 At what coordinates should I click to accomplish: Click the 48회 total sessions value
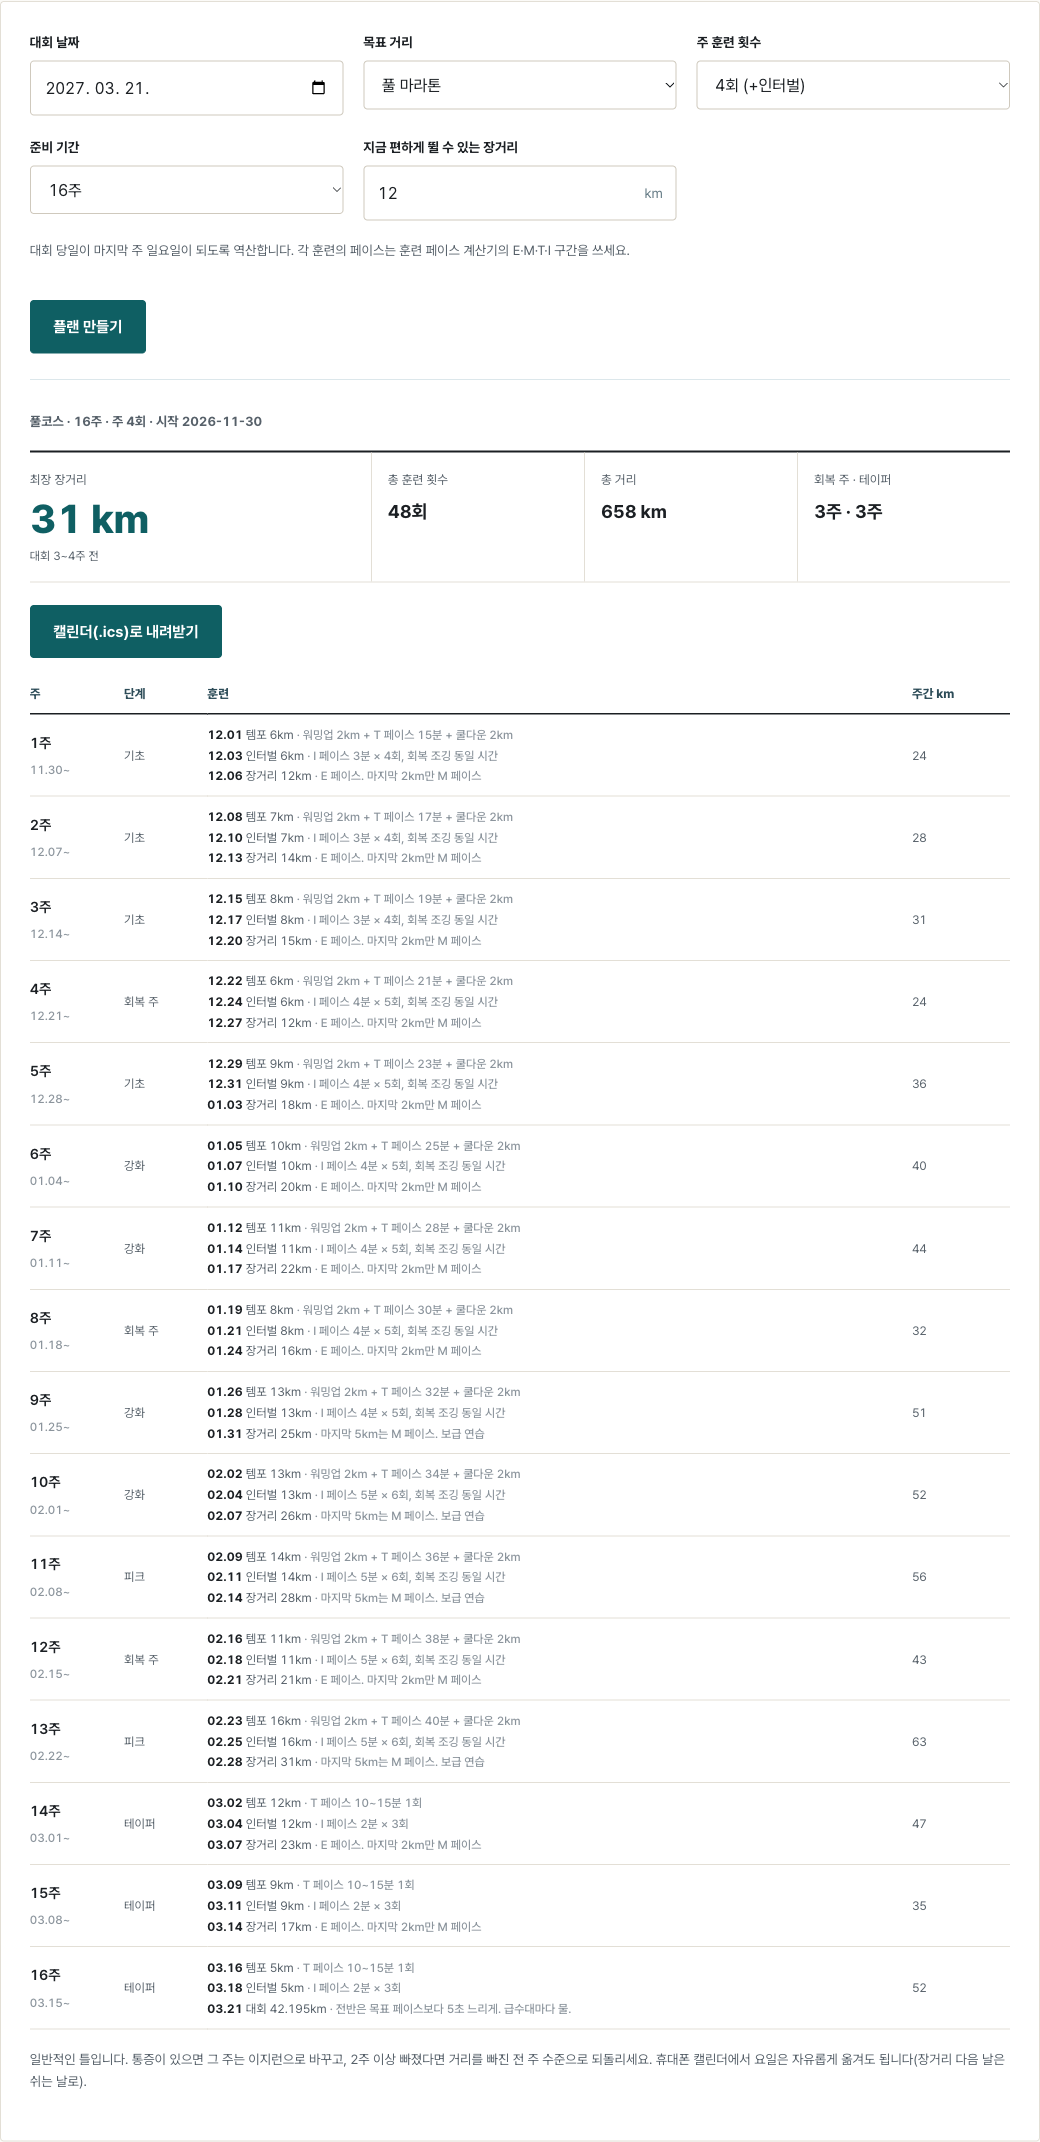coord(407,511)
